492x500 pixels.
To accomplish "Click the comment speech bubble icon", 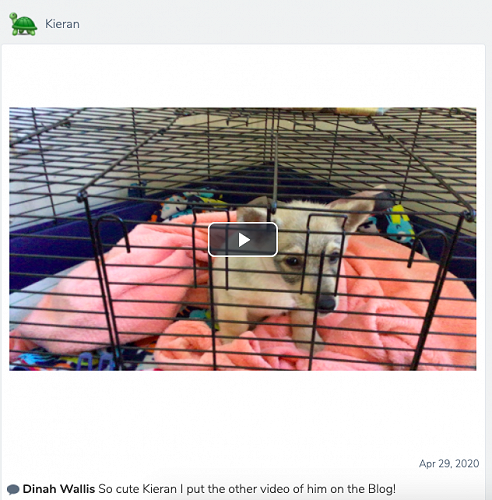I will [x=13, y=489].
